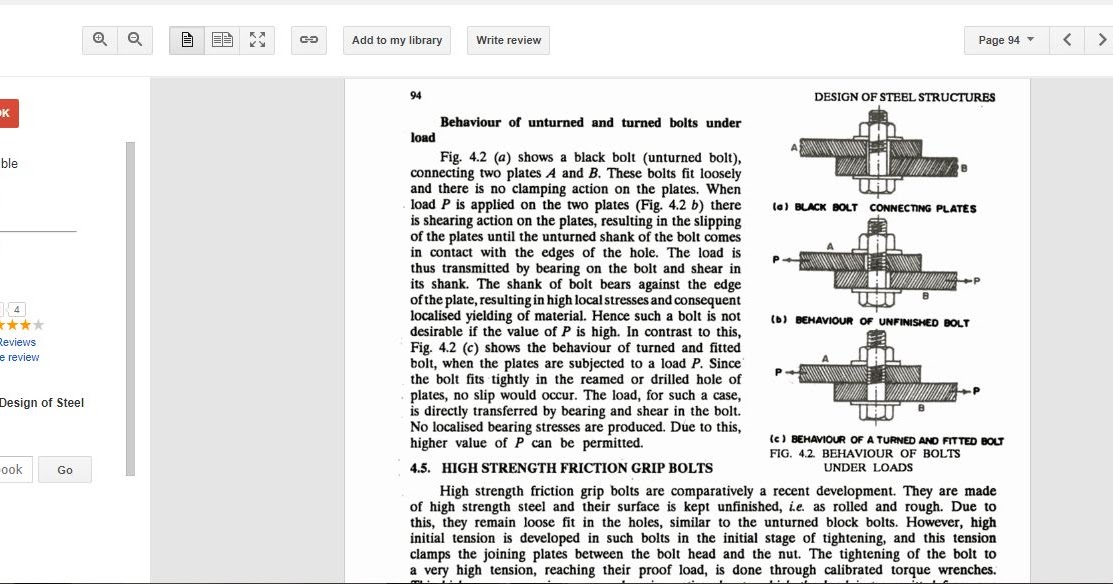Click heading '4.5. HIGH STRENGTH FRICTION GRIP BOLTS'
The image size is (1113, 584).
click(561, 468)
